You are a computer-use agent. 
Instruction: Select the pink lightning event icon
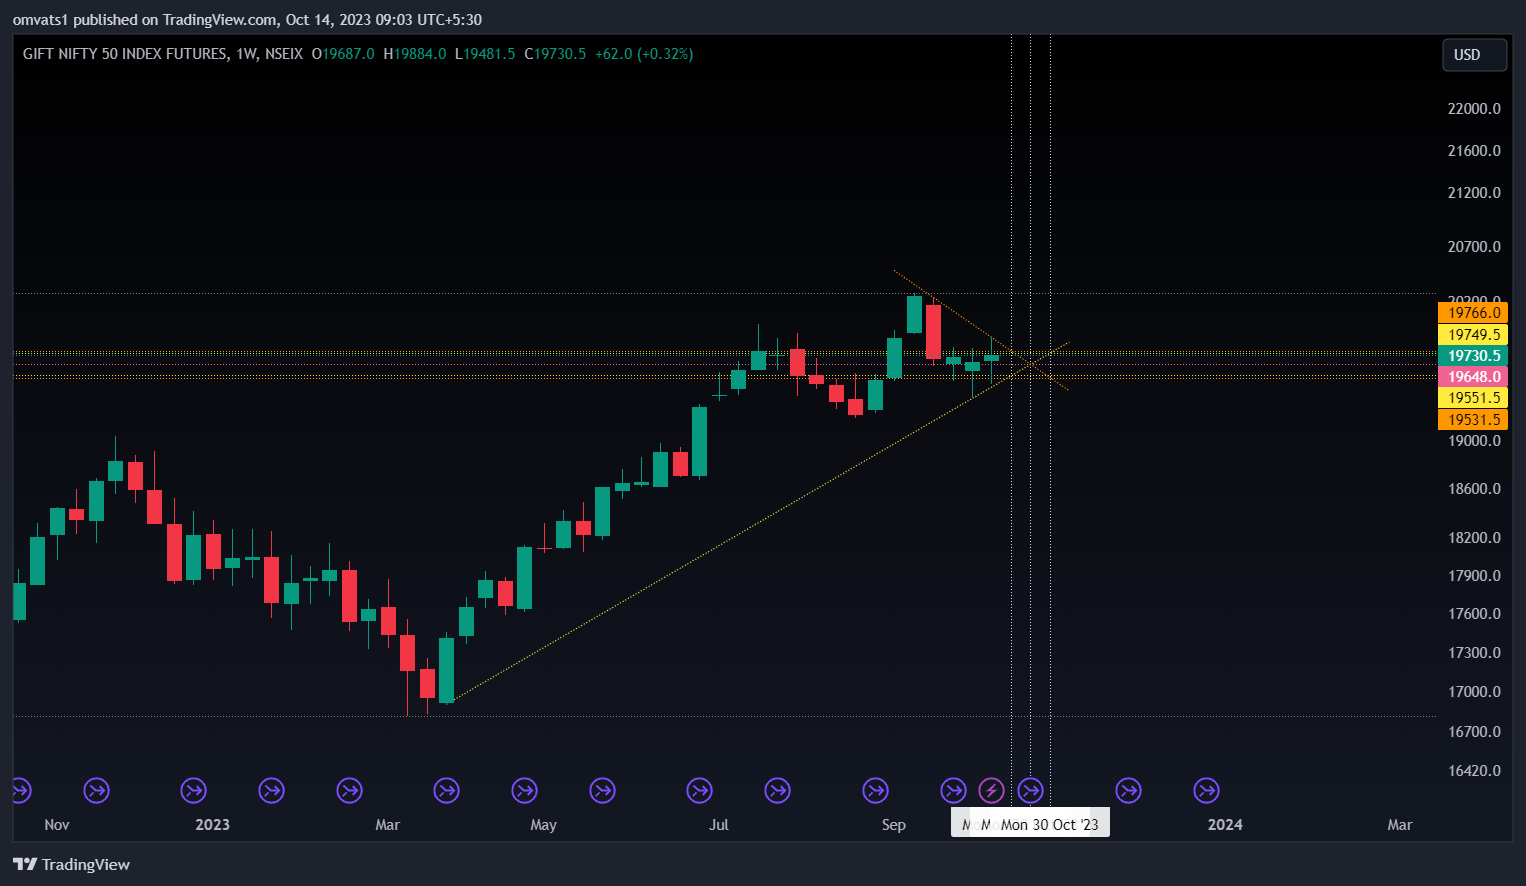tap(991, 791)
